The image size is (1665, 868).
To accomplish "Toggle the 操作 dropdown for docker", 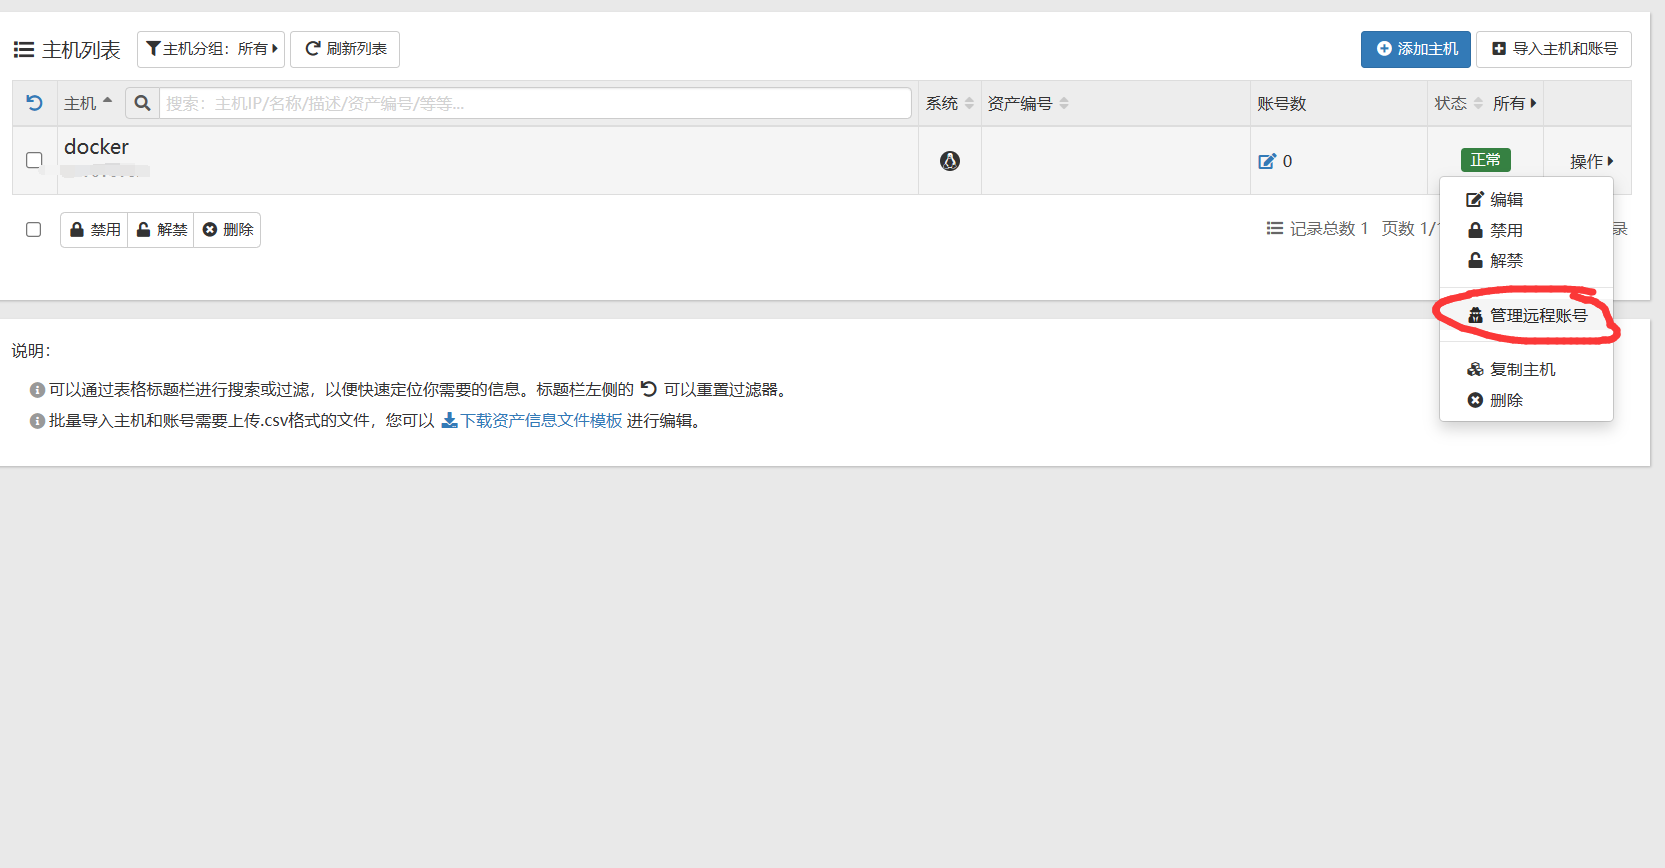I will coord(1591,161).
